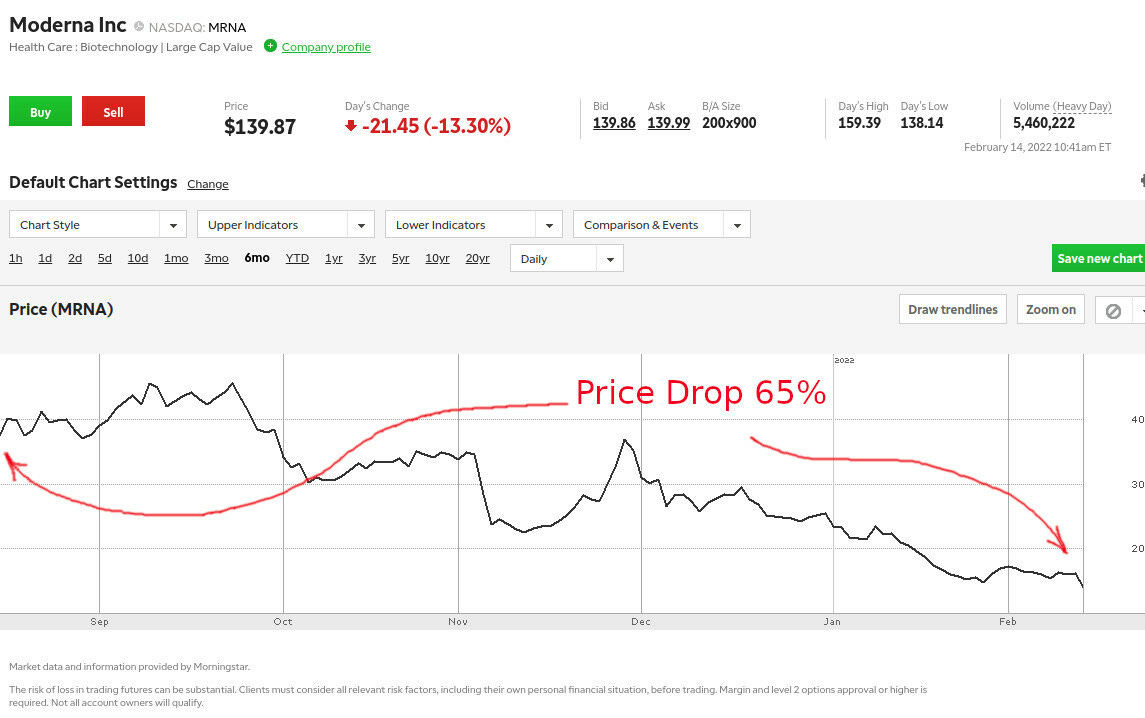Toggle the Zoom on button
Screen dimensions: 1145x718
pyautogui.click(x=1051, y=310)
